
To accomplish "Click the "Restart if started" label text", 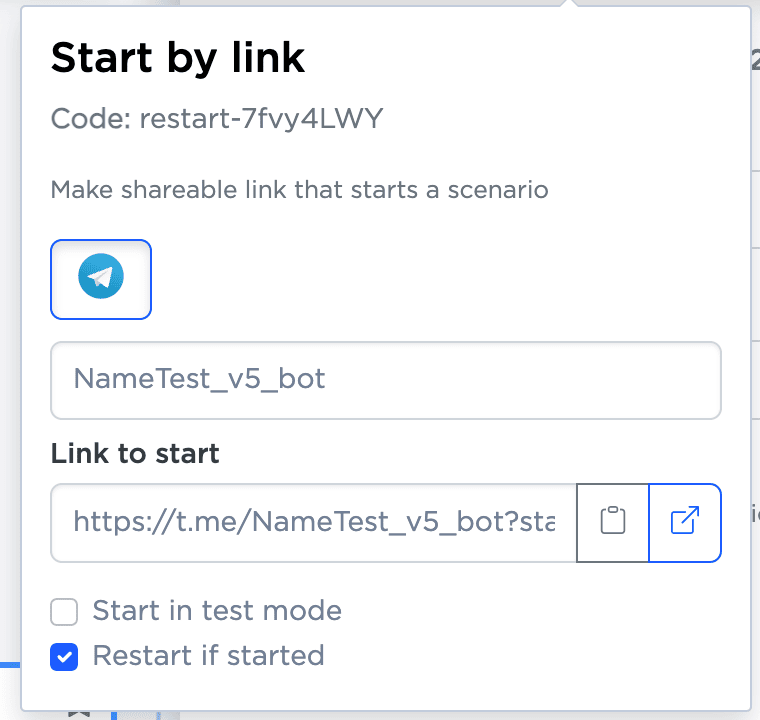I will 208,656.
